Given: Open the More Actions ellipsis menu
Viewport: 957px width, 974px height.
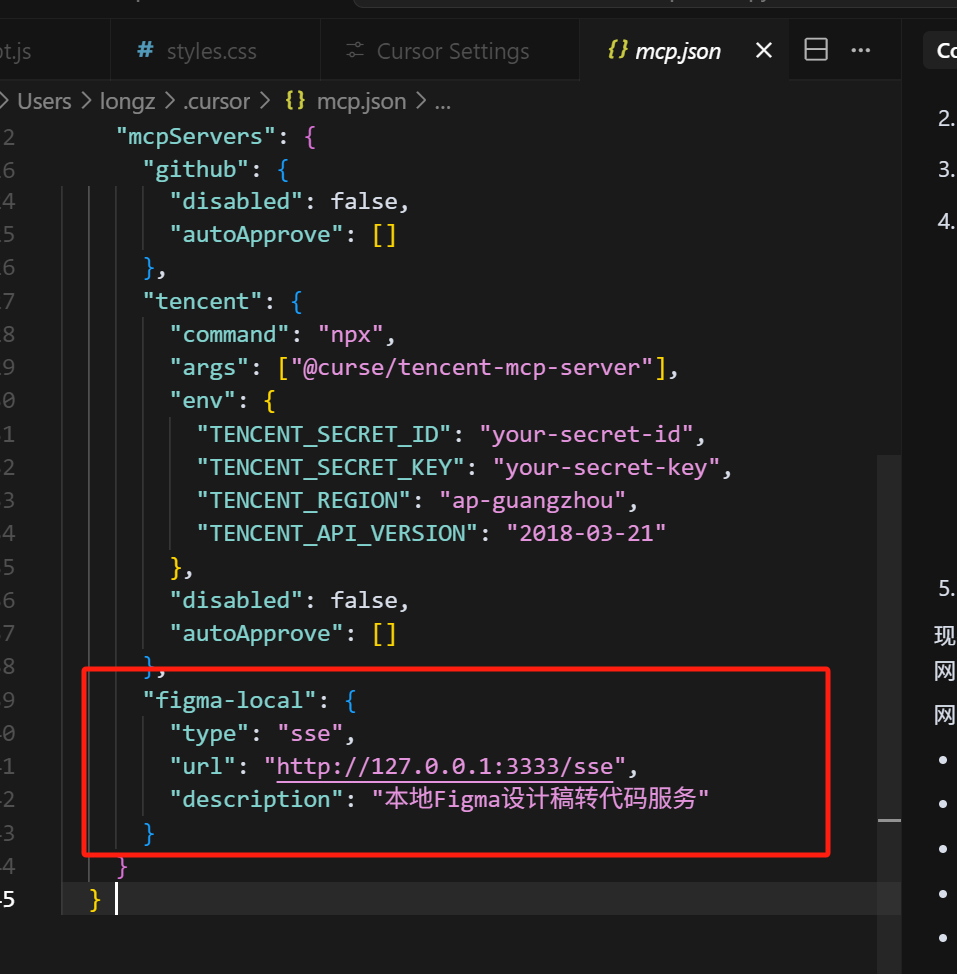Looking at the screenshot, I should (860, 50).
